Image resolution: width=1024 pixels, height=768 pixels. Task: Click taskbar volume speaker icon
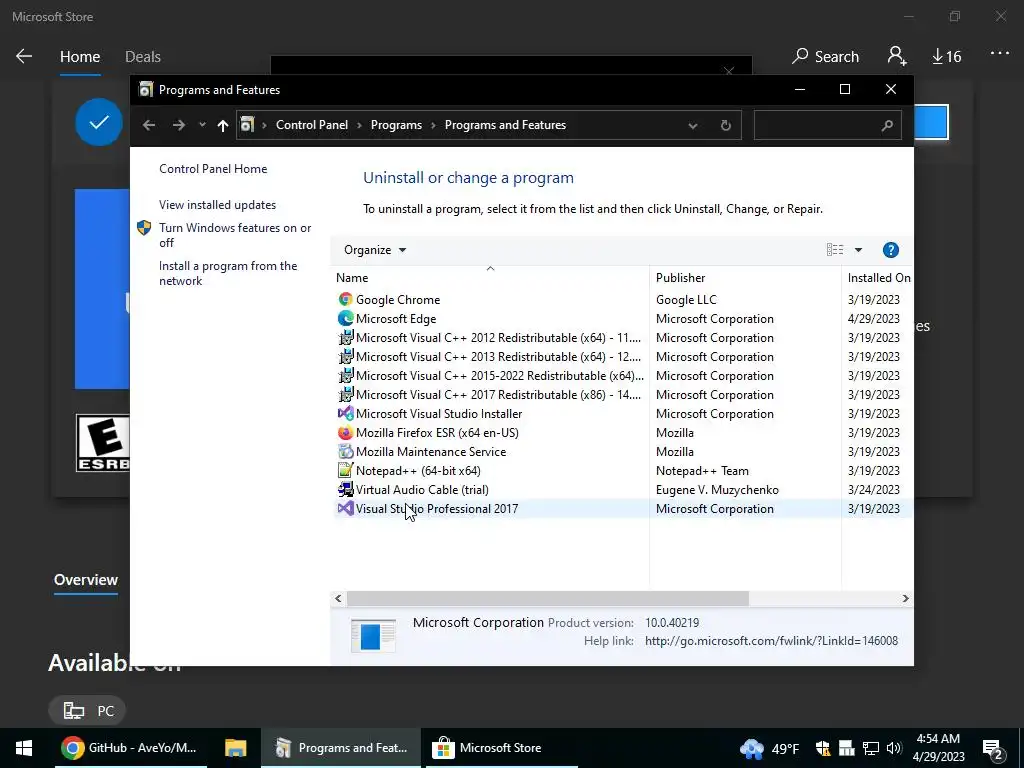point(893,748)
